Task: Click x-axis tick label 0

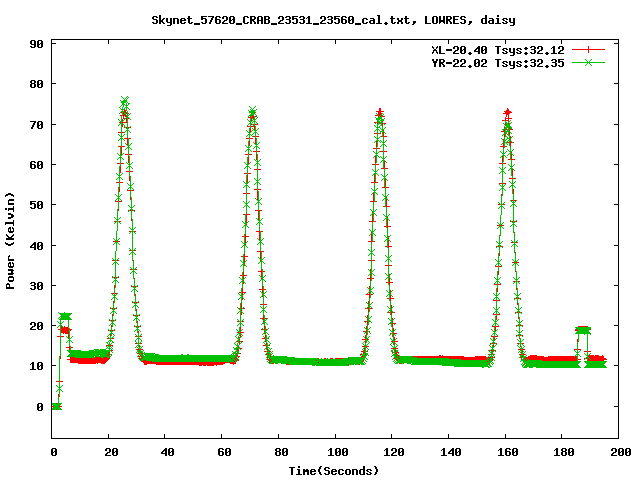Action: (54, 452)
